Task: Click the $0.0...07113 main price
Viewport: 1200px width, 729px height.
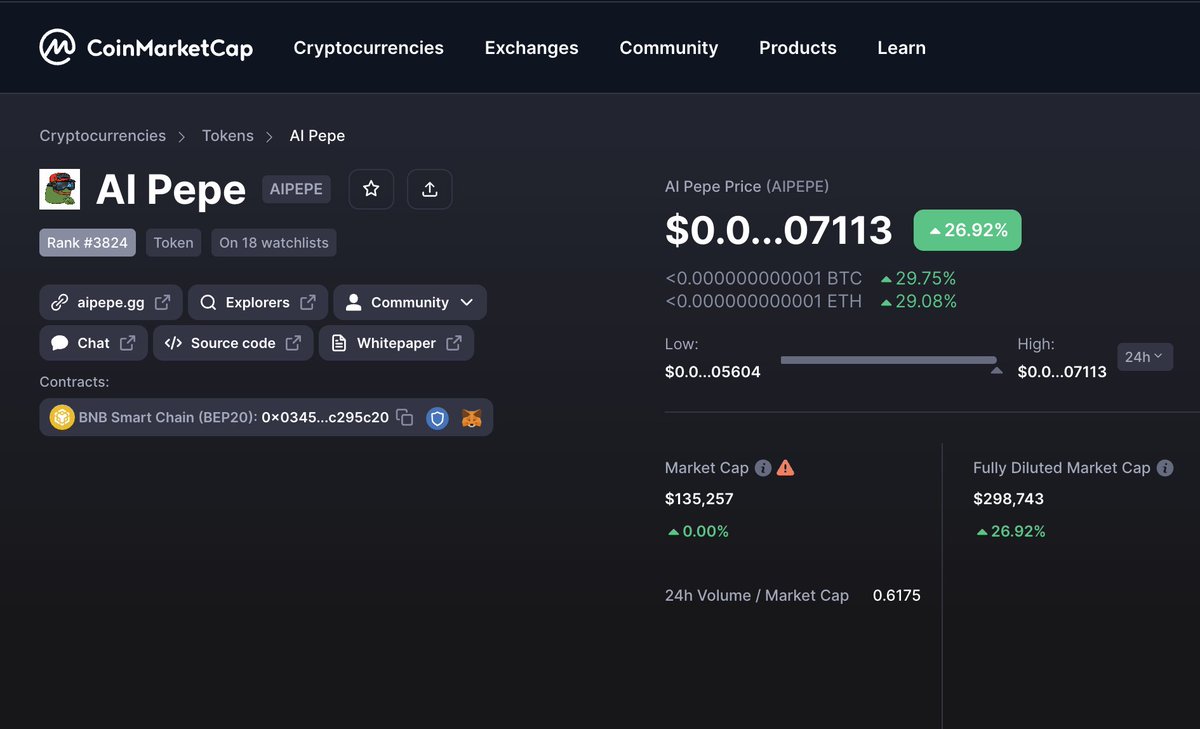Action: [779, 230]
